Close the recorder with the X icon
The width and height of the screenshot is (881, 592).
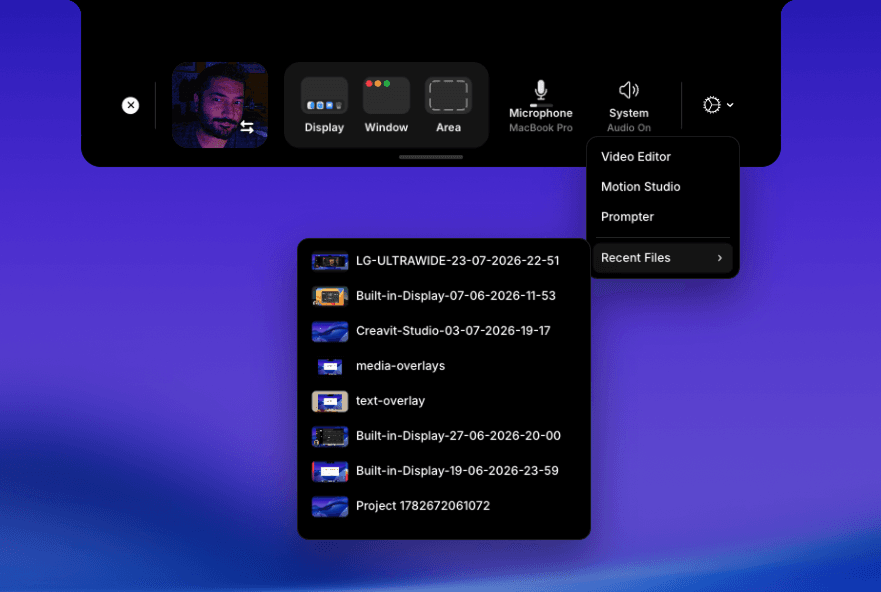tap(130, 105)
